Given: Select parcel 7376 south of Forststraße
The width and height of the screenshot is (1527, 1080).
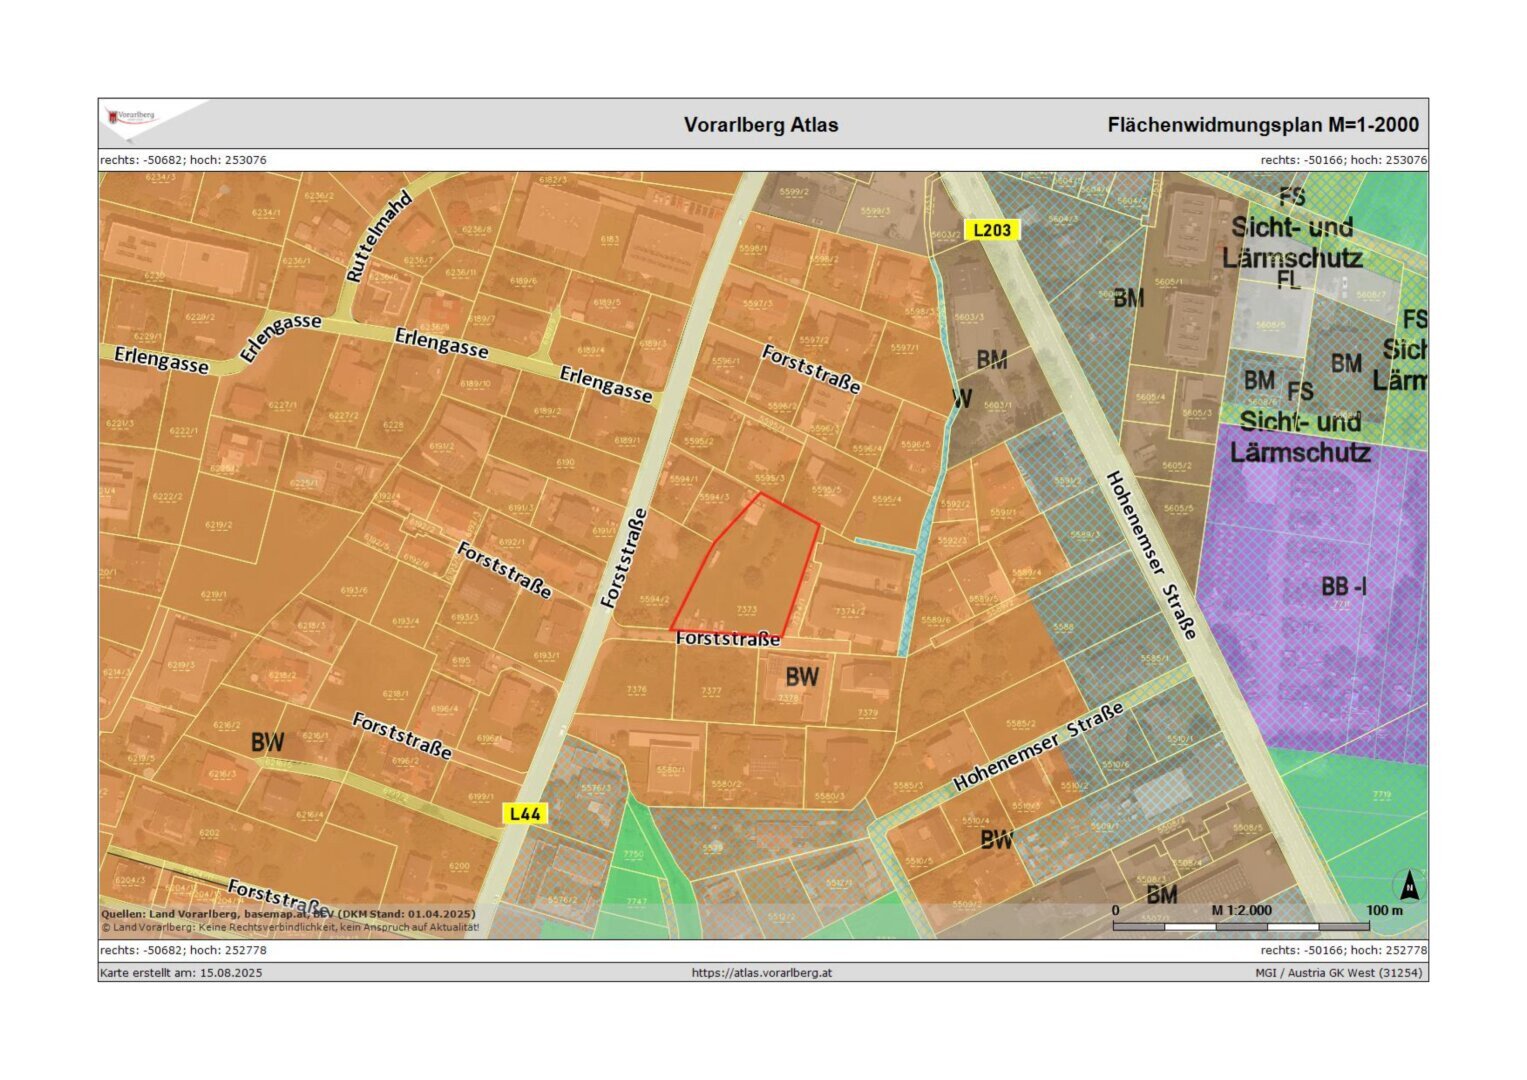Looking at the screenshot, I should (636, 689).
